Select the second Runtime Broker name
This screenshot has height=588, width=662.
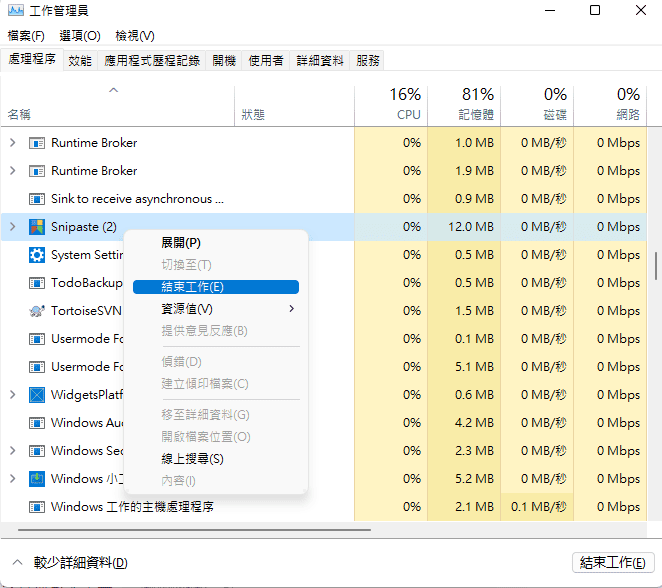click(x=94, y=171)
